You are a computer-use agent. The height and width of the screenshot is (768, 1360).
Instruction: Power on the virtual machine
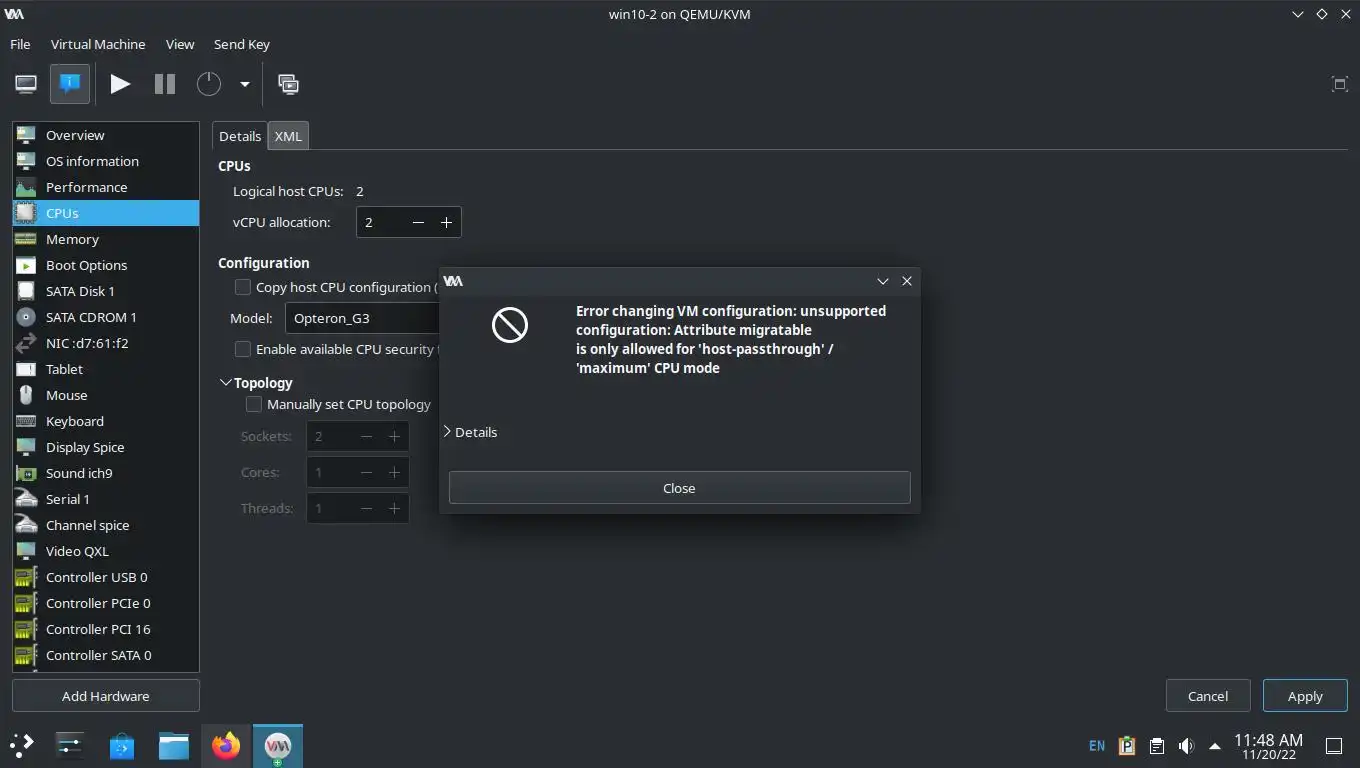pyautogui.click(x=120, y=84)
